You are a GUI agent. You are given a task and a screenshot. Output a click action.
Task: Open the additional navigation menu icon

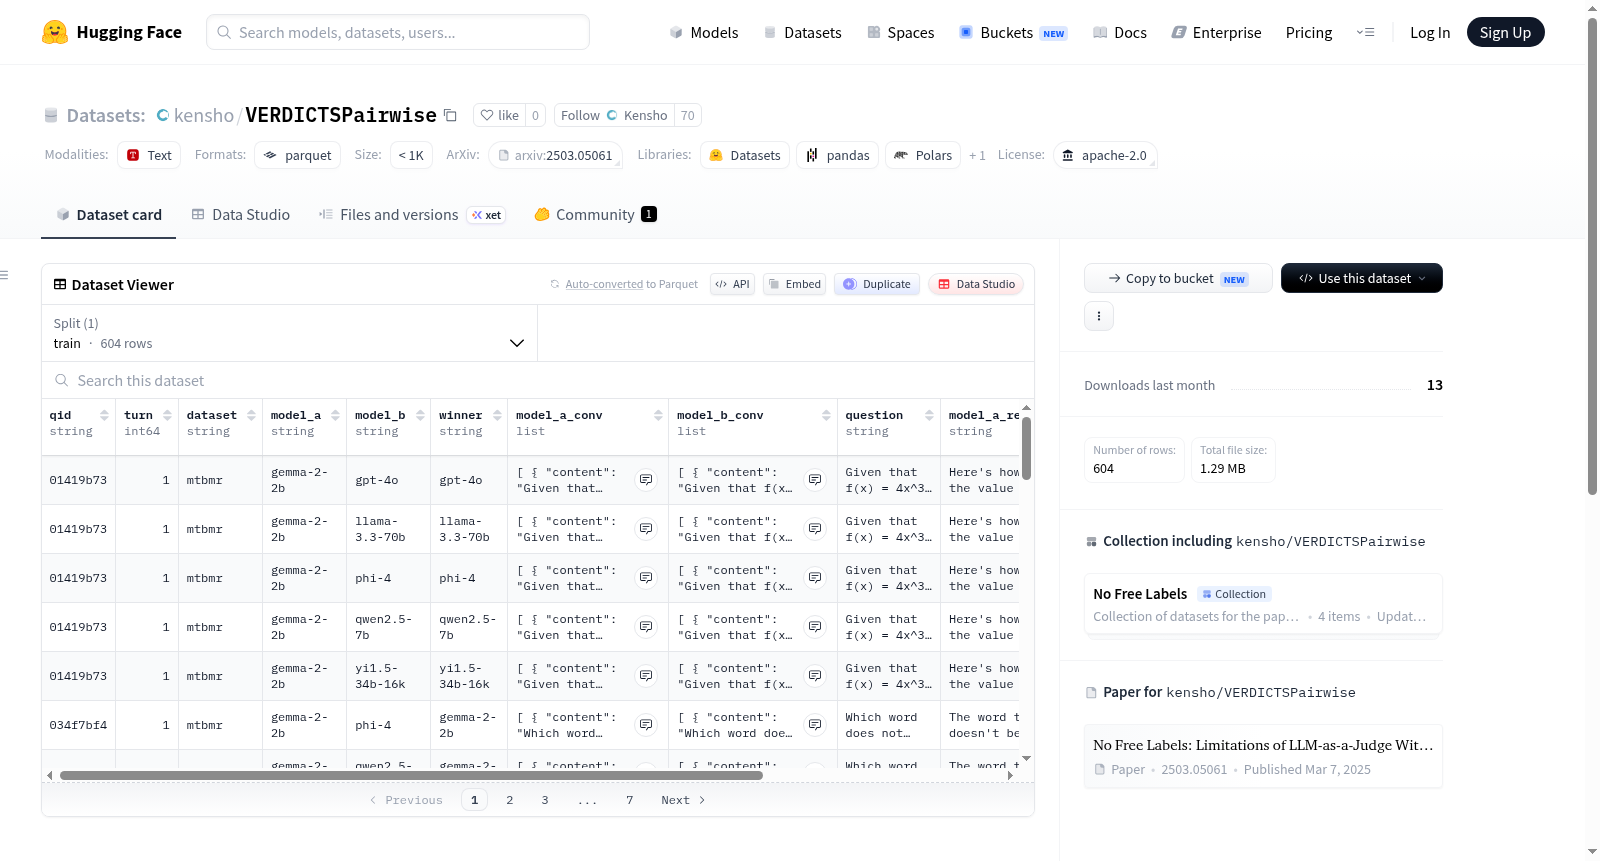(x=1365, y=32)
